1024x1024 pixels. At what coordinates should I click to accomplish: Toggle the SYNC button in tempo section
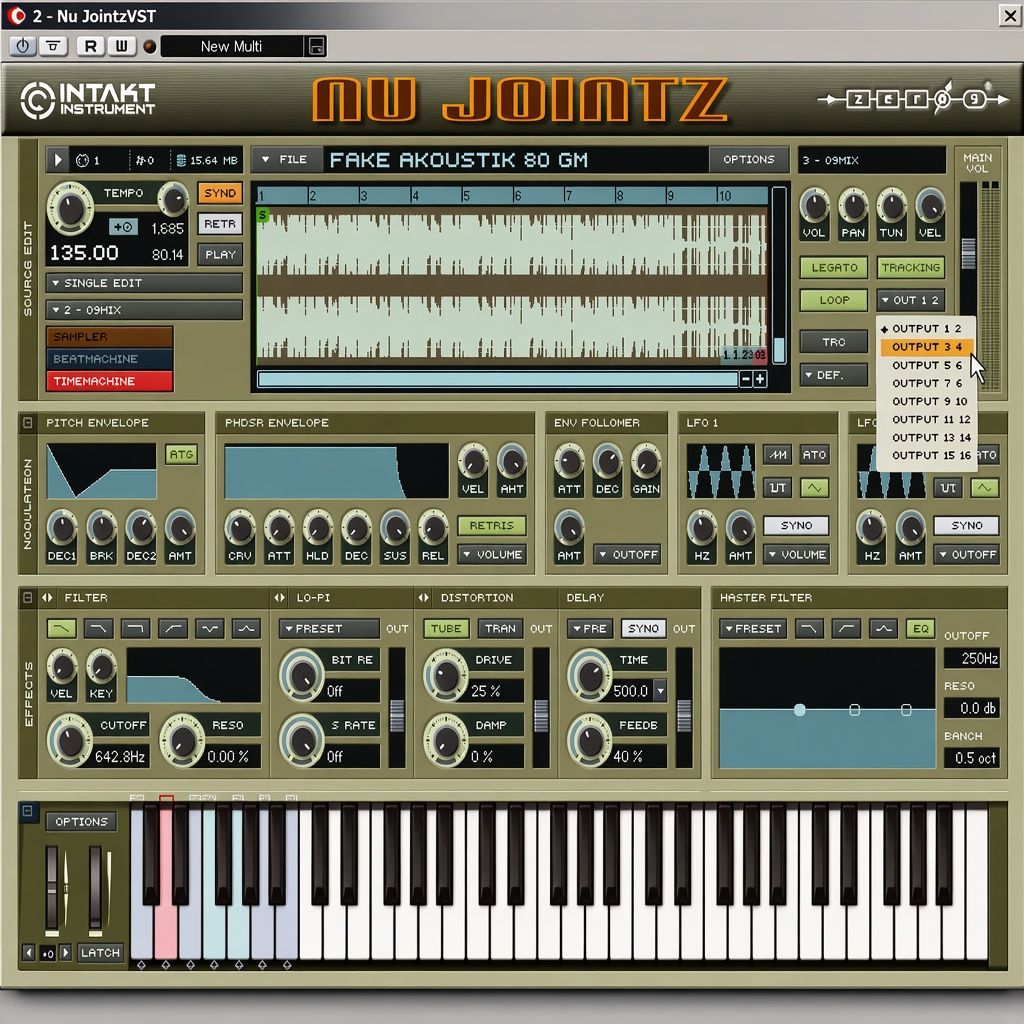(x=220, y=193)
